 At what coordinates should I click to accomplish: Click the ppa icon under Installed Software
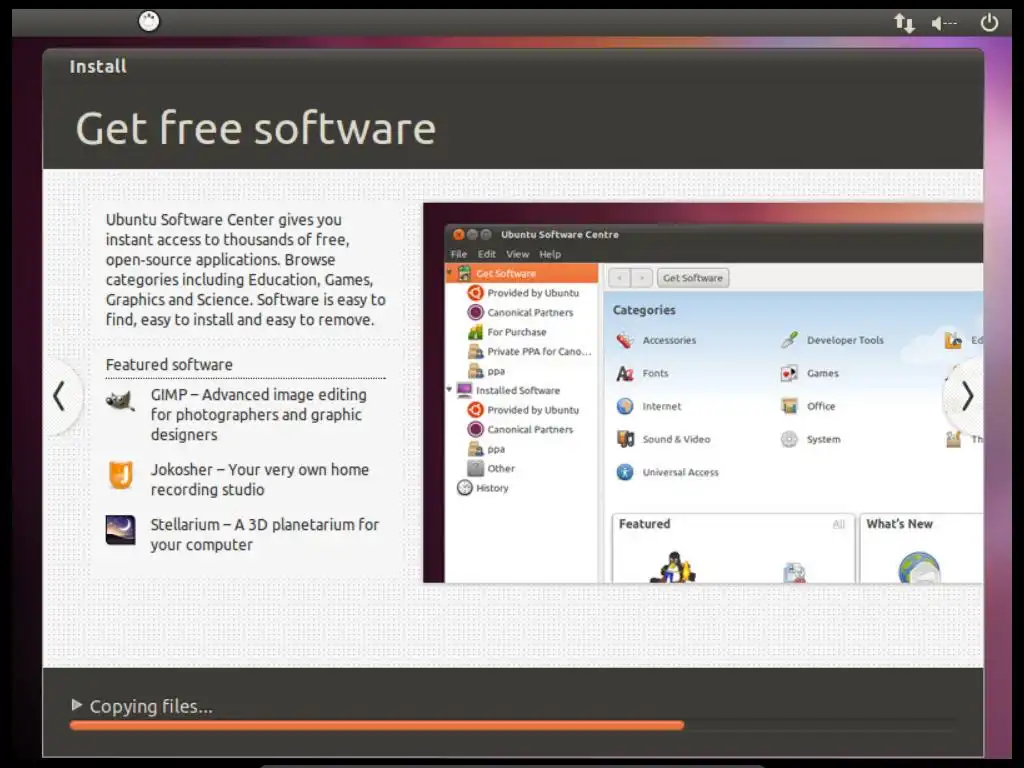475,449
